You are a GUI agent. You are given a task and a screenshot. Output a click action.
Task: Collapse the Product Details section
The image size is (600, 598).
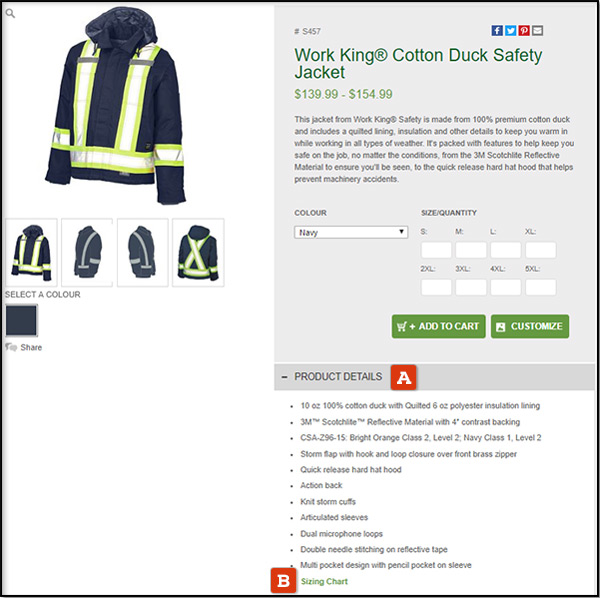tap(284, 377)
